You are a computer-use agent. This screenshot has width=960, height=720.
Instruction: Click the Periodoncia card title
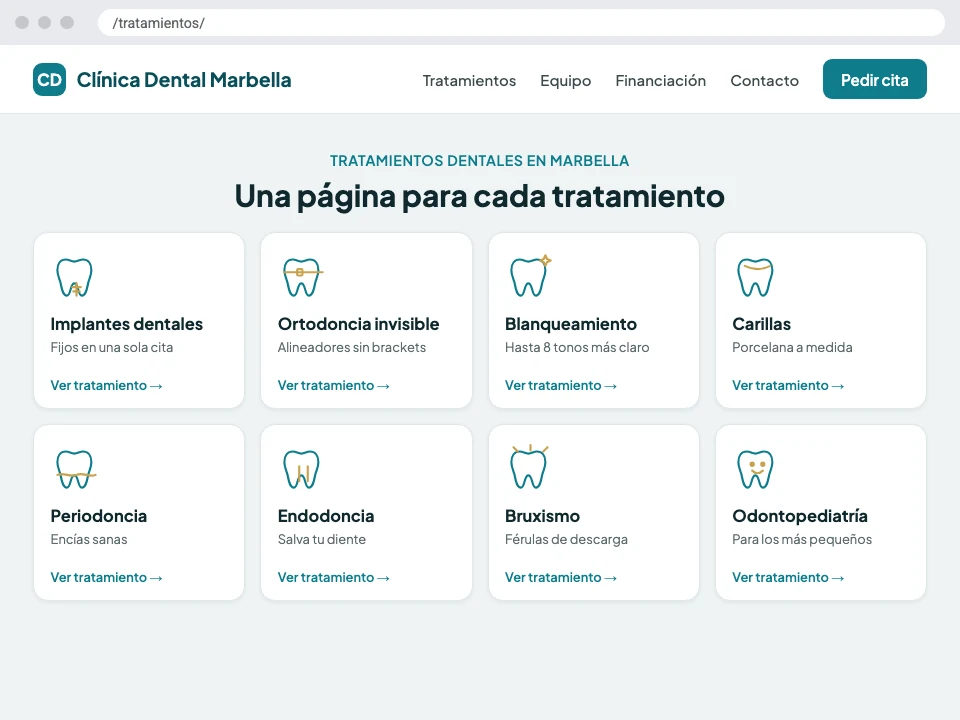click(99, 516)
